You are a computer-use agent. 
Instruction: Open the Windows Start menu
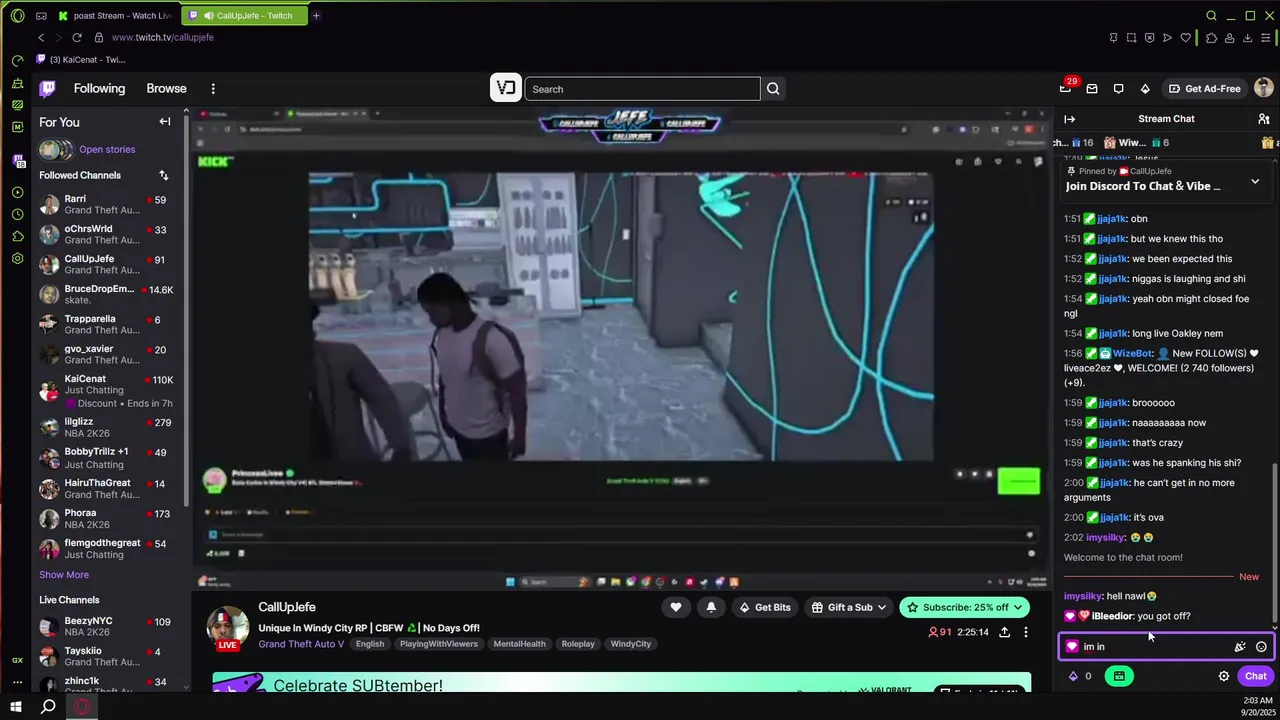16,707
